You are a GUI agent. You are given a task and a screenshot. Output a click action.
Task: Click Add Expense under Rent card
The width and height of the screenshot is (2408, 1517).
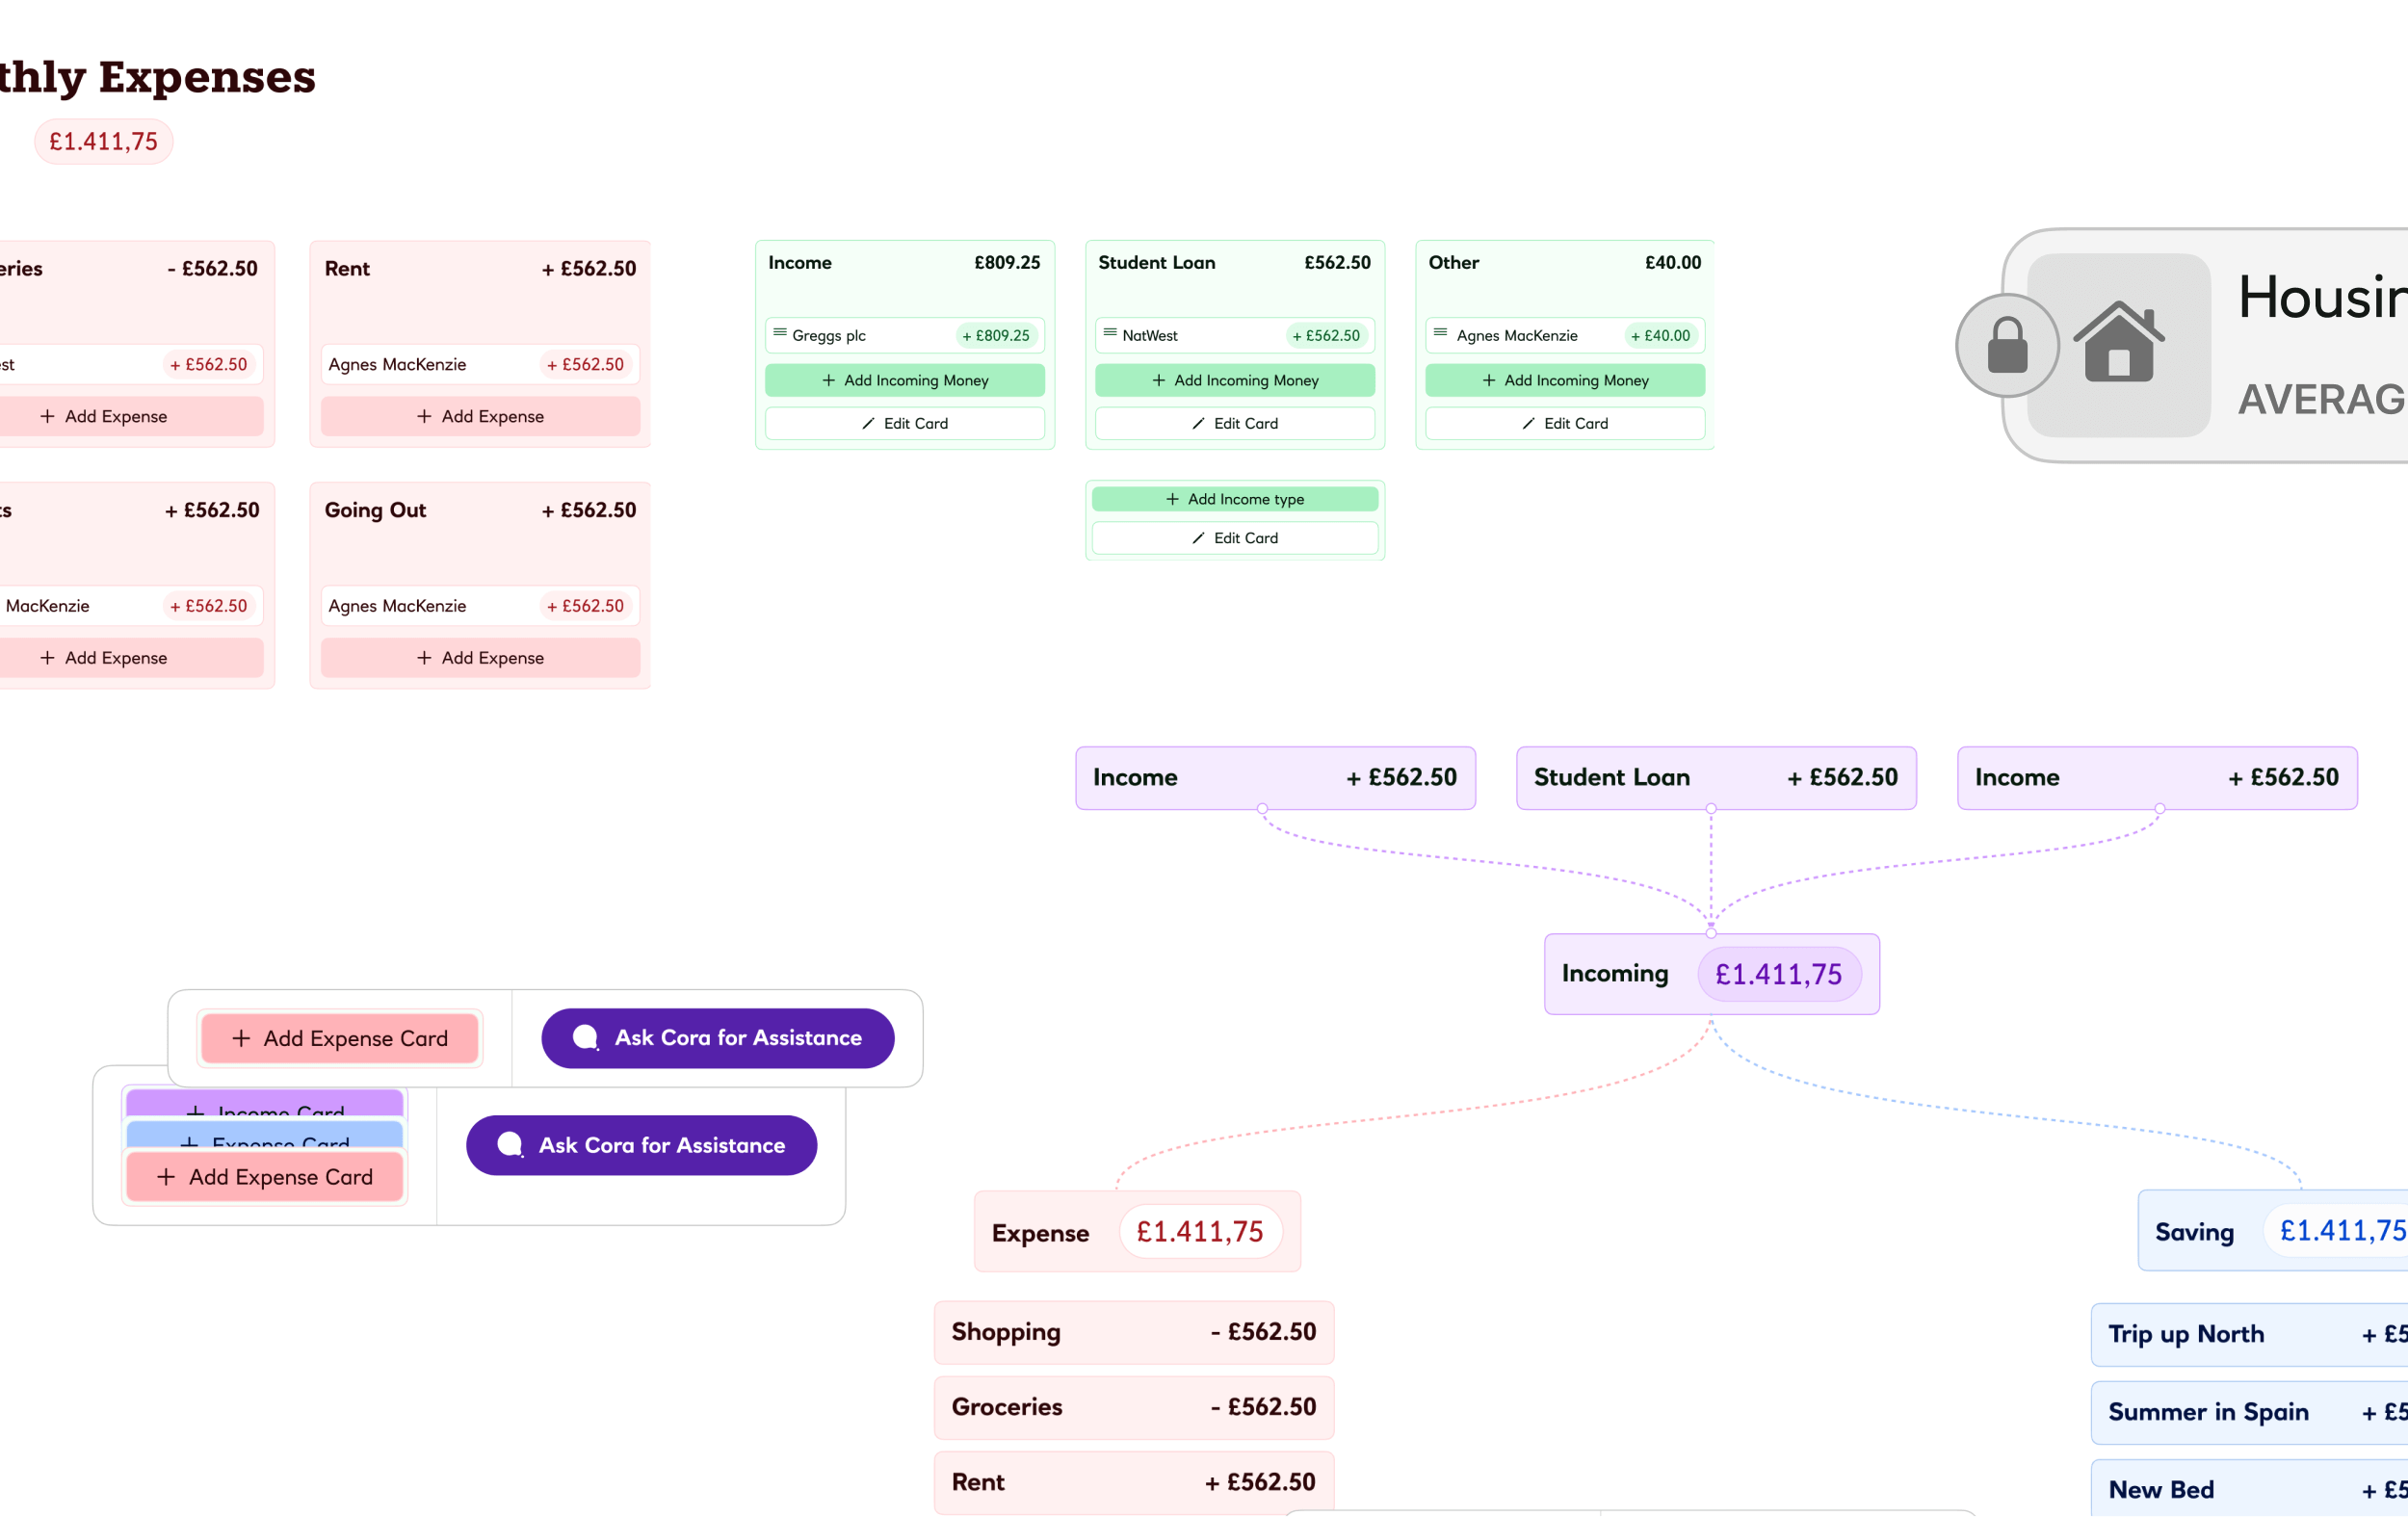click(x=480, y=416)
